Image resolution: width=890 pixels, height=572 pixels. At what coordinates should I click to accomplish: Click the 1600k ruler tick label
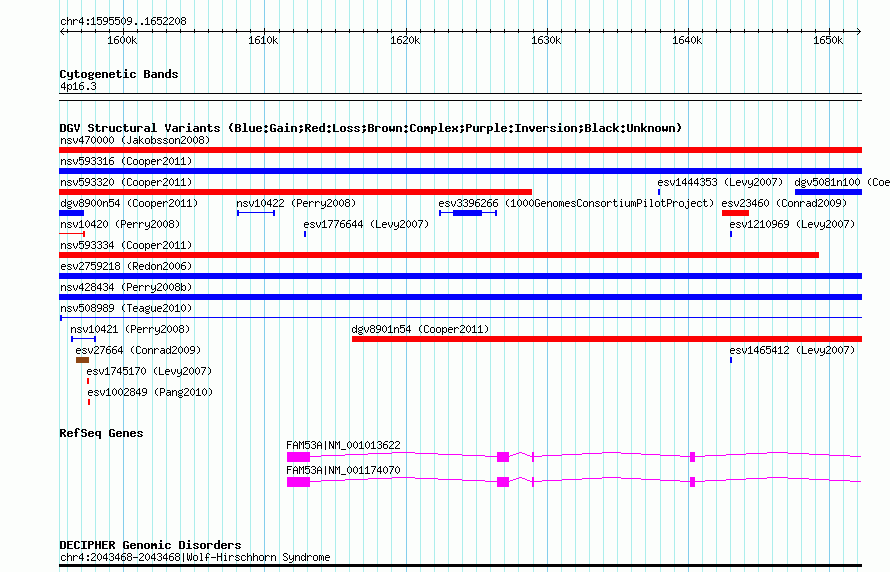click(x=122, y=40)
